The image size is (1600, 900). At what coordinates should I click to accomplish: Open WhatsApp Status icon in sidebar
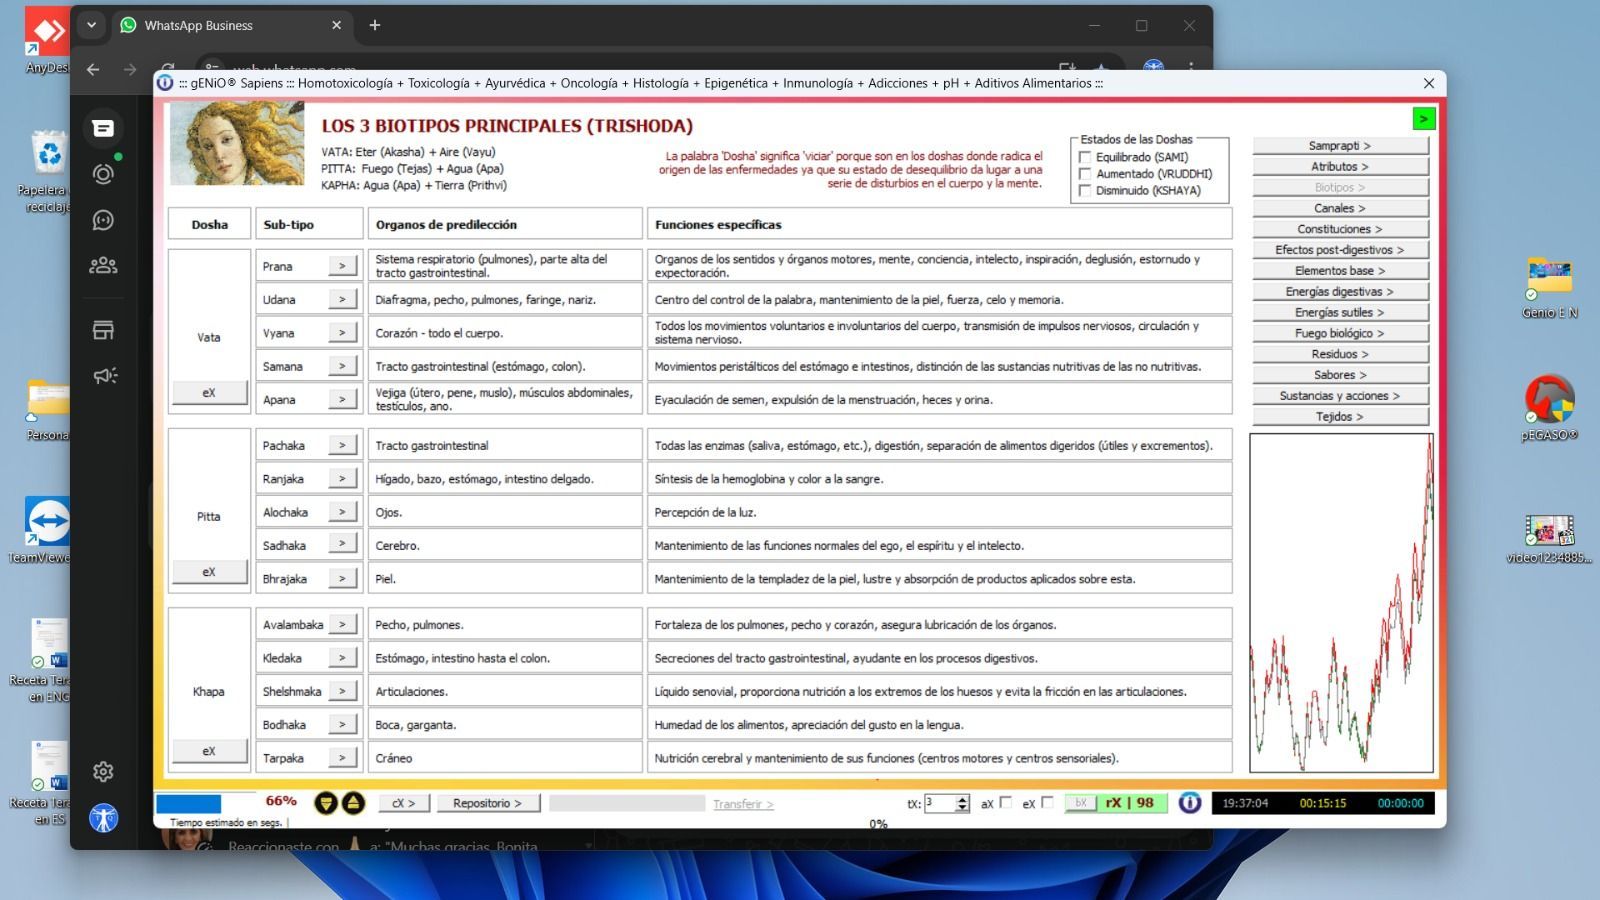point(103,174)
